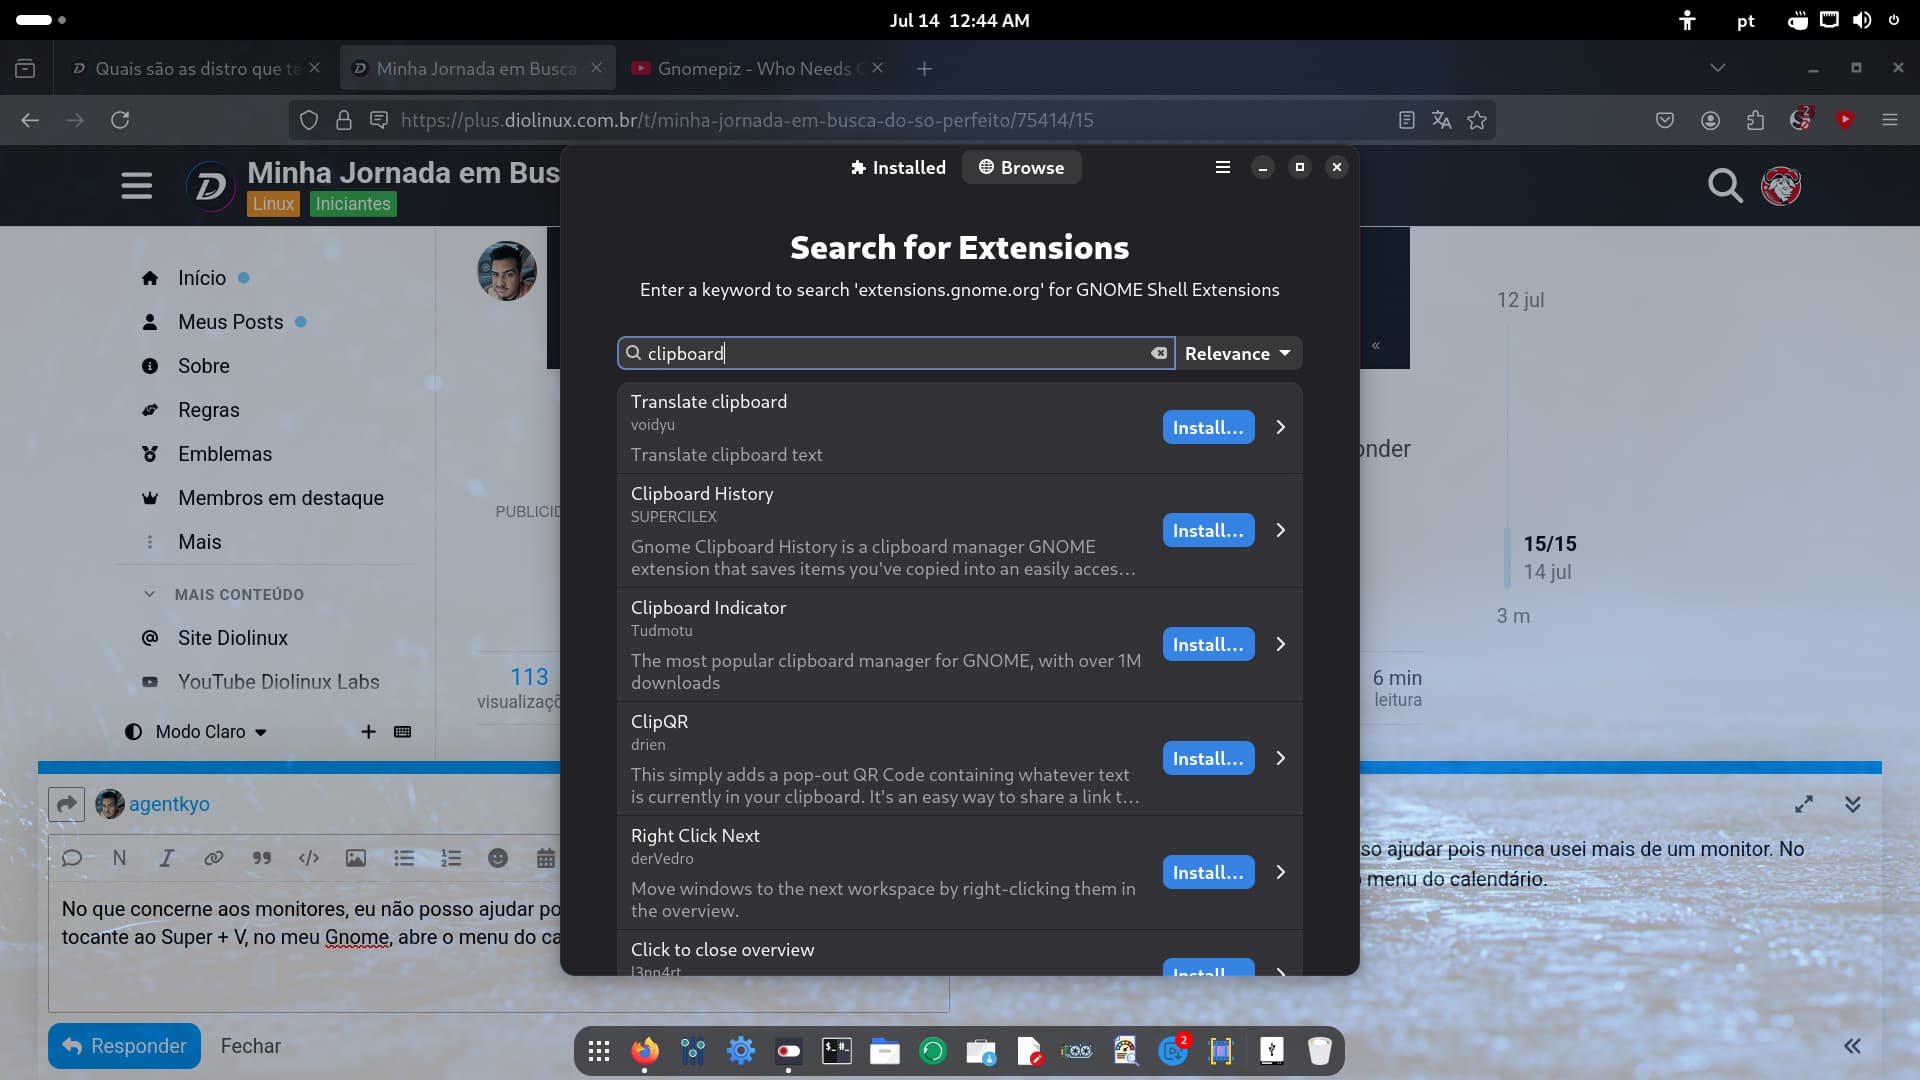Screen dimensions: 1920x1080
Task: Open the Relevance sort dropdown
Action: coord(1237,353)
